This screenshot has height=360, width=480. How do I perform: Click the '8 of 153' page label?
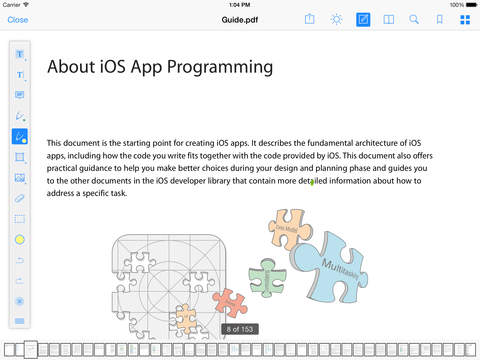click(240, 329)
